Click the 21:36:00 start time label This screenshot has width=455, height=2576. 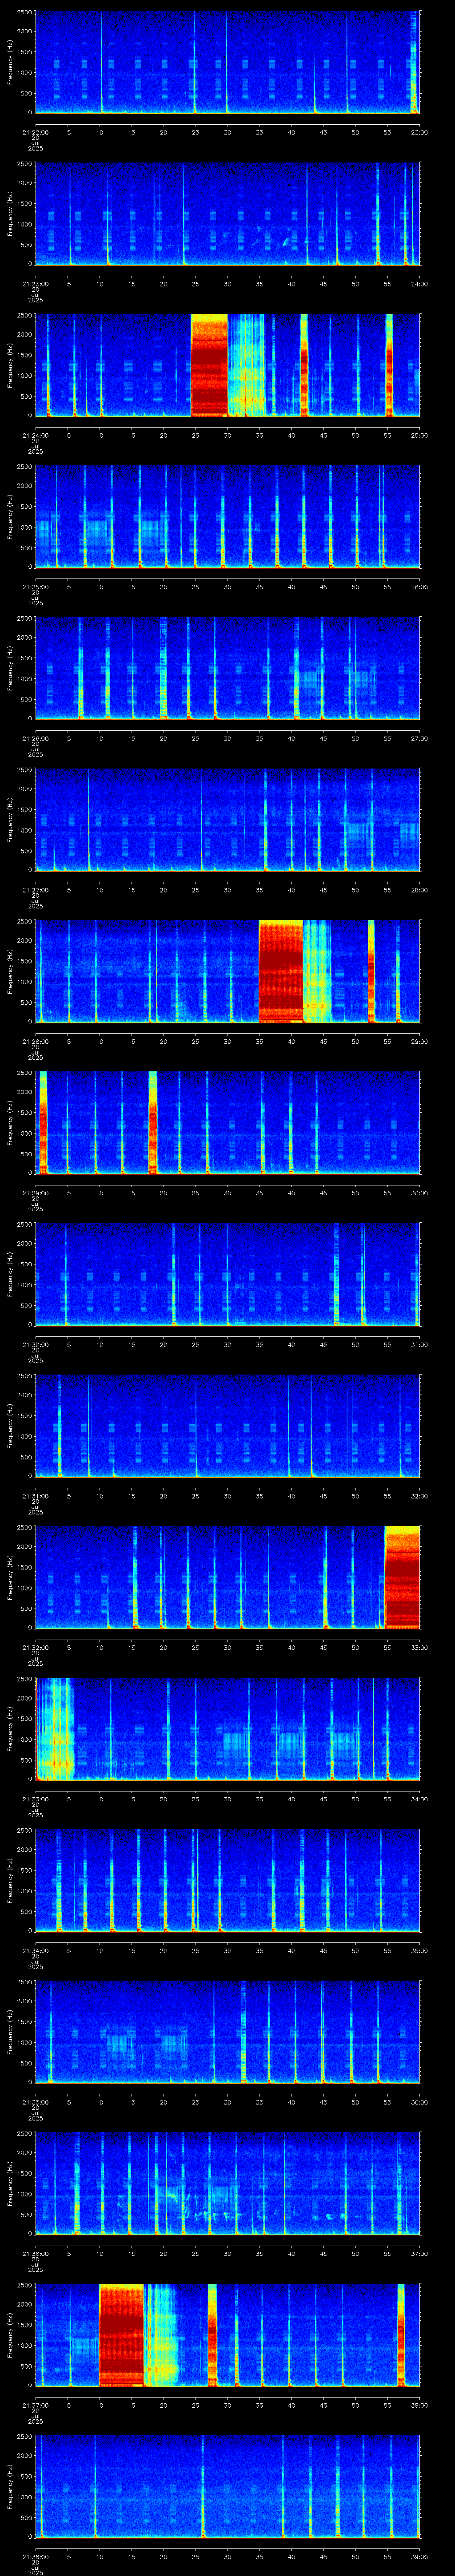[x=35, y=2254]
